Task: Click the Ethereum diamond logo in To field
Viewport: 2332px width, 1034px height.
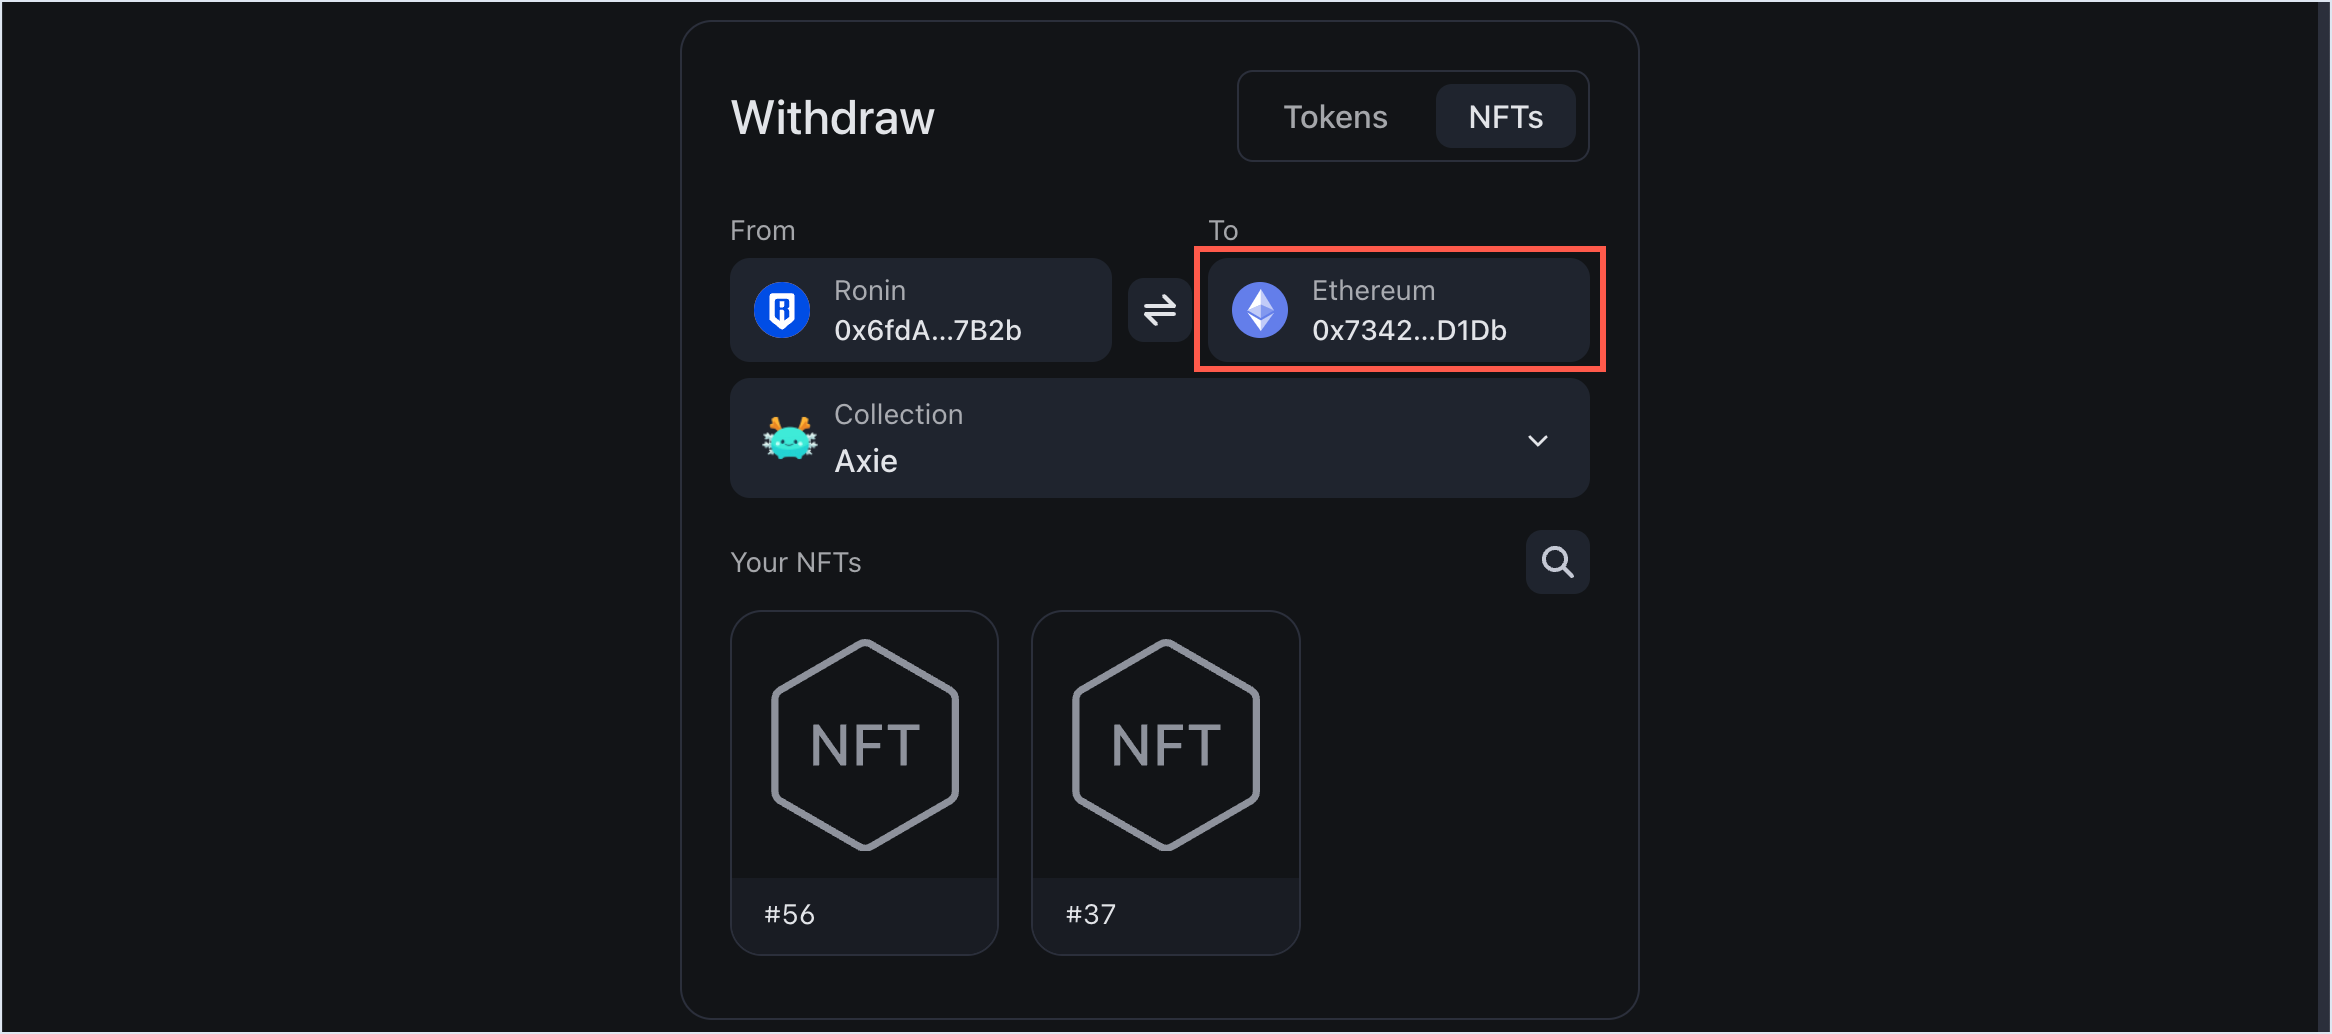Action: pos(1260,310)
